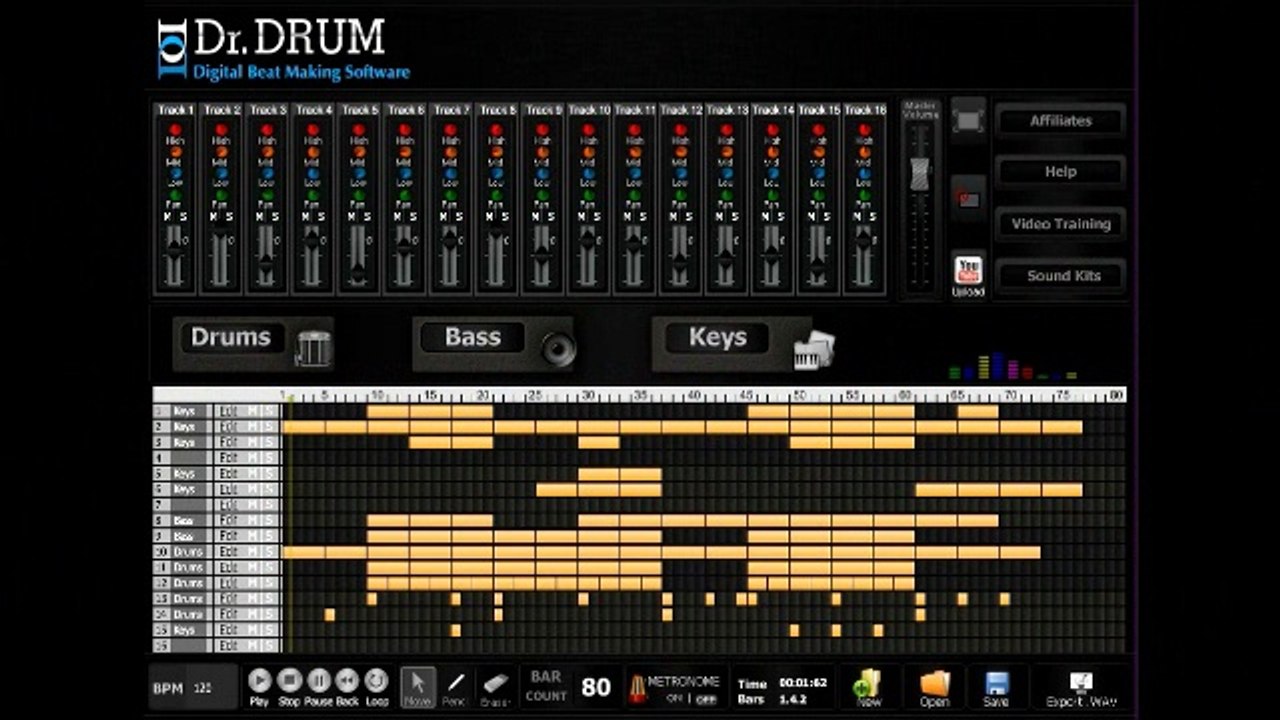The width and height of the screenshot is (1280, 720).
Task: Click the bar count value 80
Action: (x=596, y=687)
